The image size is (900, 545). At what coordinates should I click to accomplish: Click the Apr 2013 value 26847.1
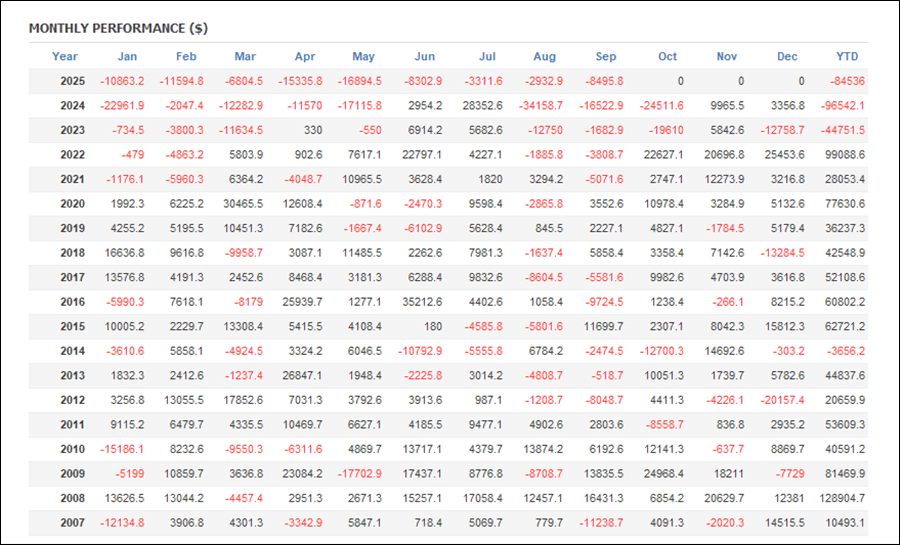click(299, 376)
